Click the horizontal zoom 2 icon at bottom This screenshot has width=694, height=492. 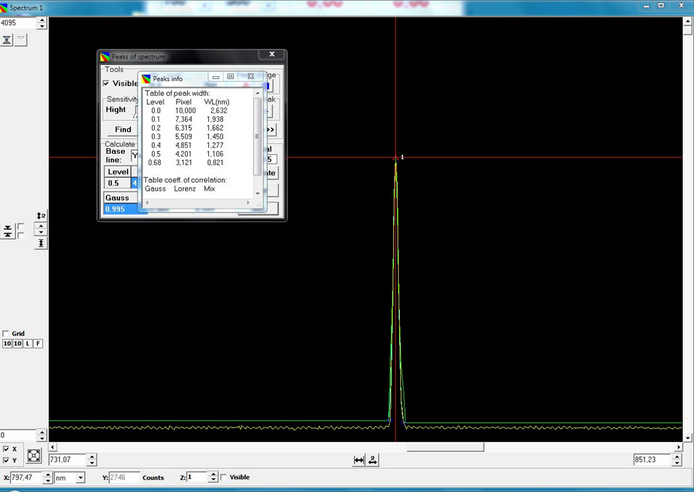pyautogui.click(x=372, y=460)
